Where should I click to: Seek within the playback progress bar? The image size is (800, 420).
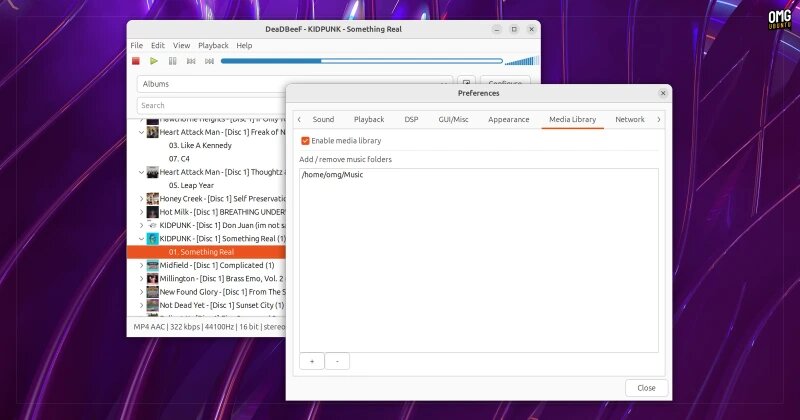[x=362, y=61]
